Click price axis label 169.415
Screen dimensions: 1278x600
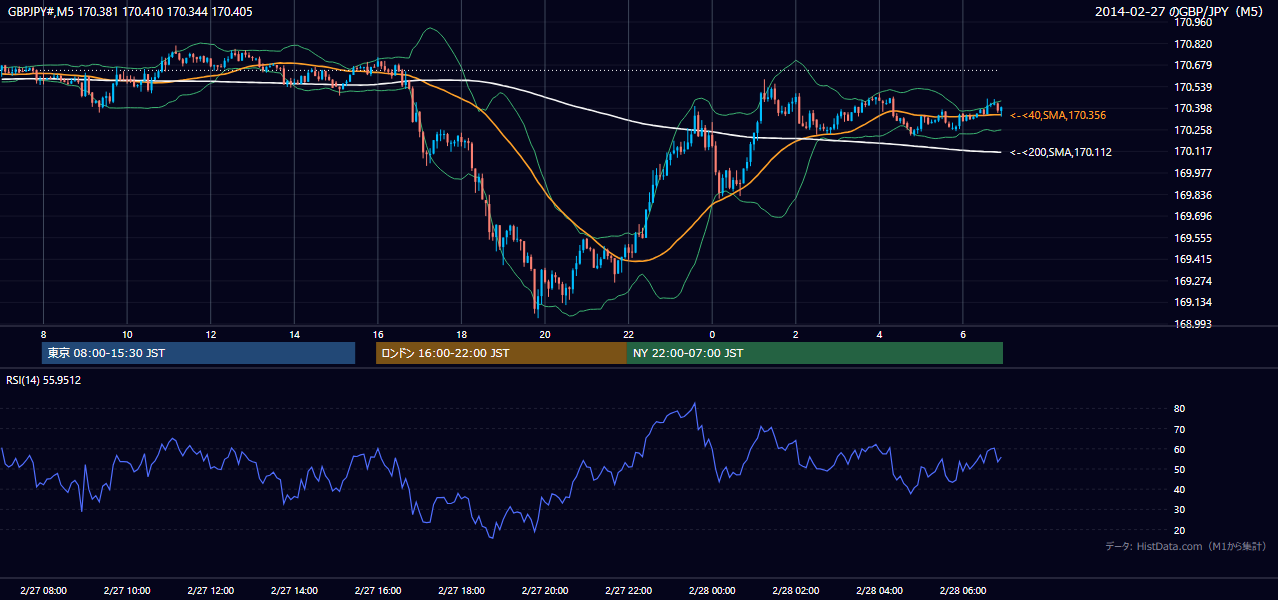point(1192,259)
